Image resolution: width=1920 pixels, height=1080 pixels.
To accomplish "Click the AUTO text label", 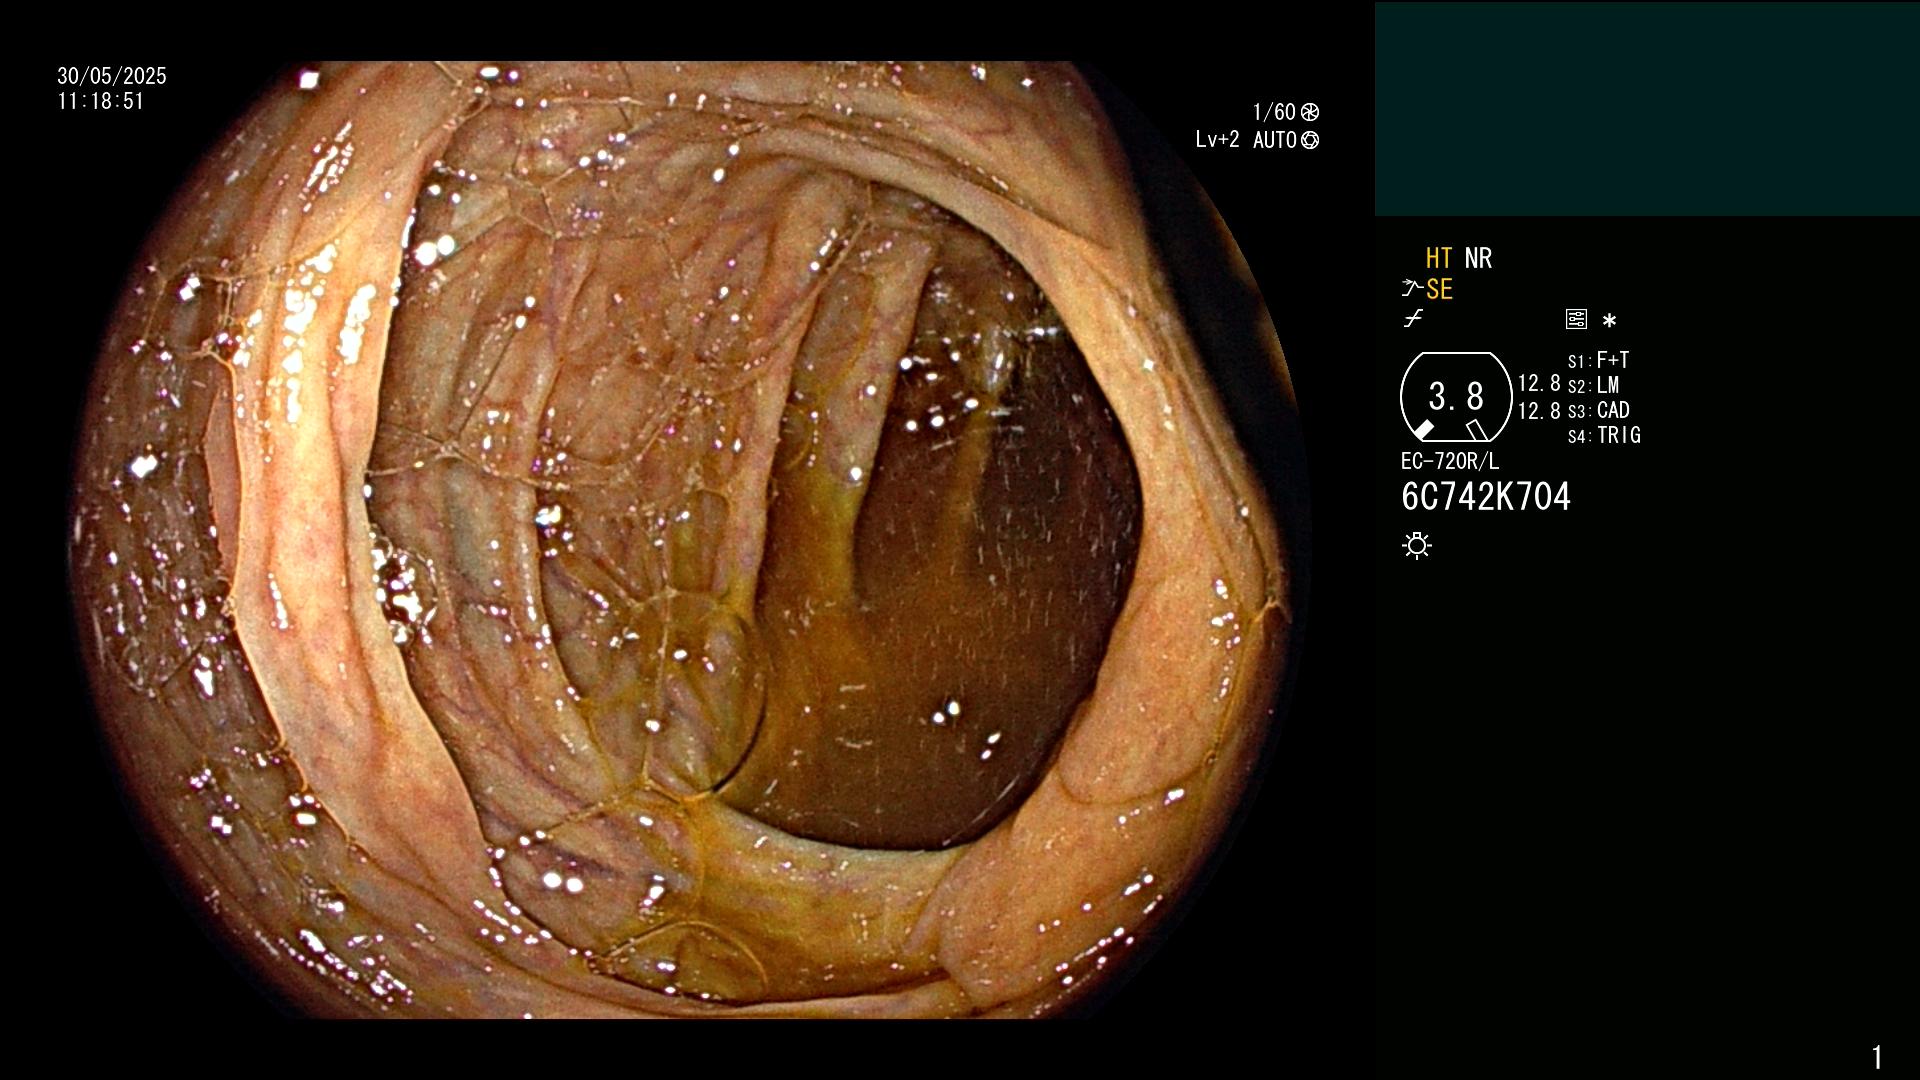I will [1275, 140].
